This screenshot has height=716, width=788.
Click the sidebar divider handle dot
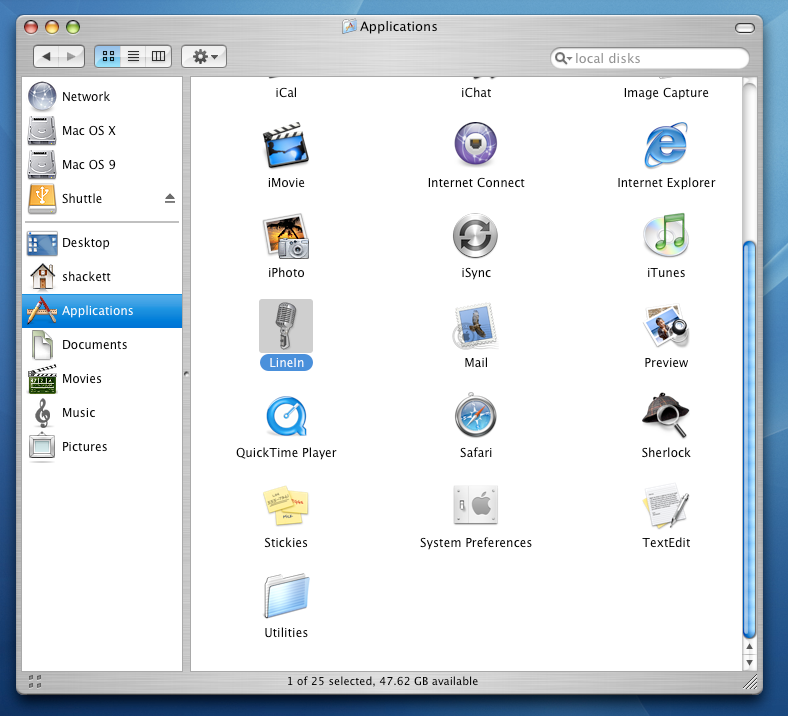pos(186,374)
